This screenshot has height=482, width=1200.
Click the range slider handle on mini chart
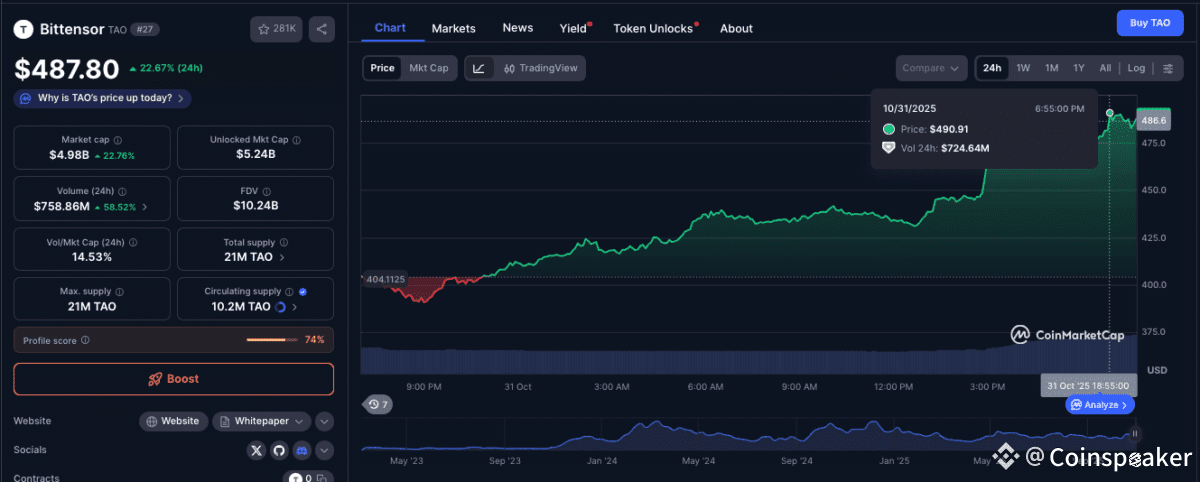click(x=1134, y=433)
